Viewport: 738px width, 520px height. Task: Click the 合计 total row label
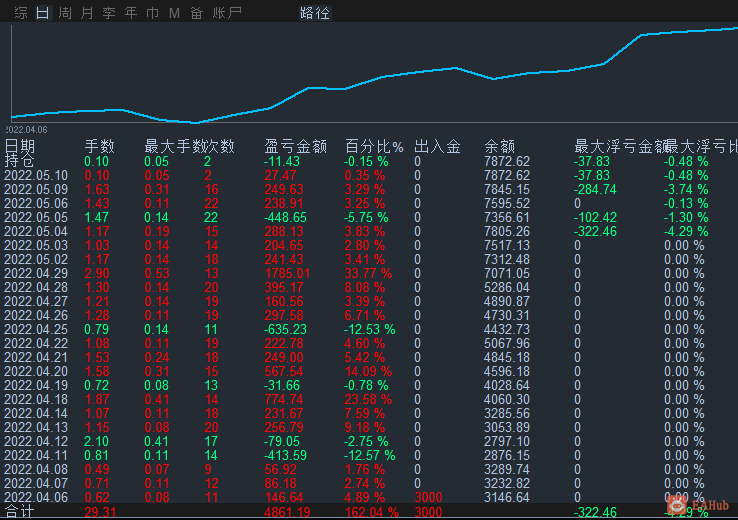tap(20, 512)
